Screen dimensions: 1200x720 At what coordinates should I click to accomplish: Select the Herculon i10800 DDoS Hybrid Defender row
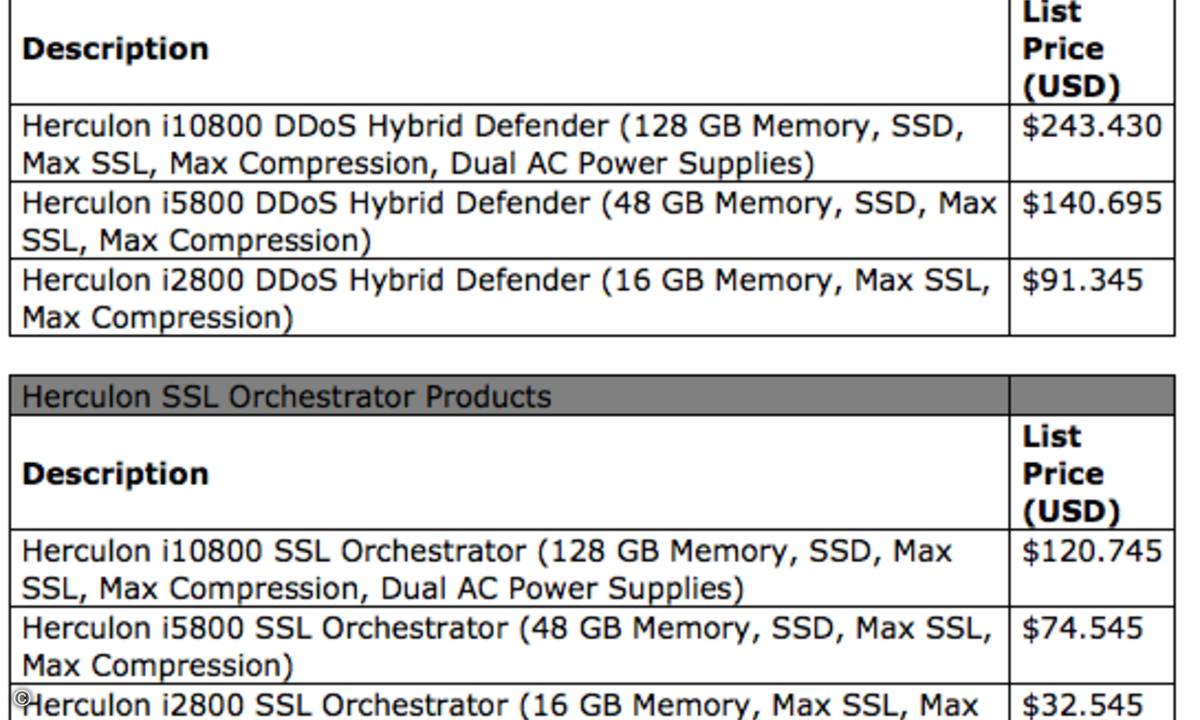(592, 143)
